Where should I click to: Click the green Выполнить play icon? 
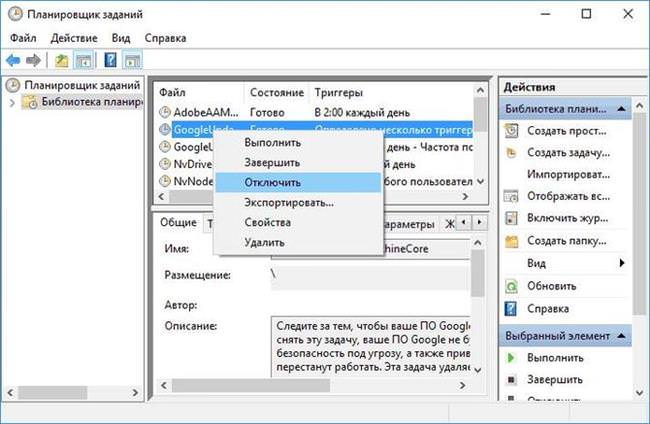point(511,358)
